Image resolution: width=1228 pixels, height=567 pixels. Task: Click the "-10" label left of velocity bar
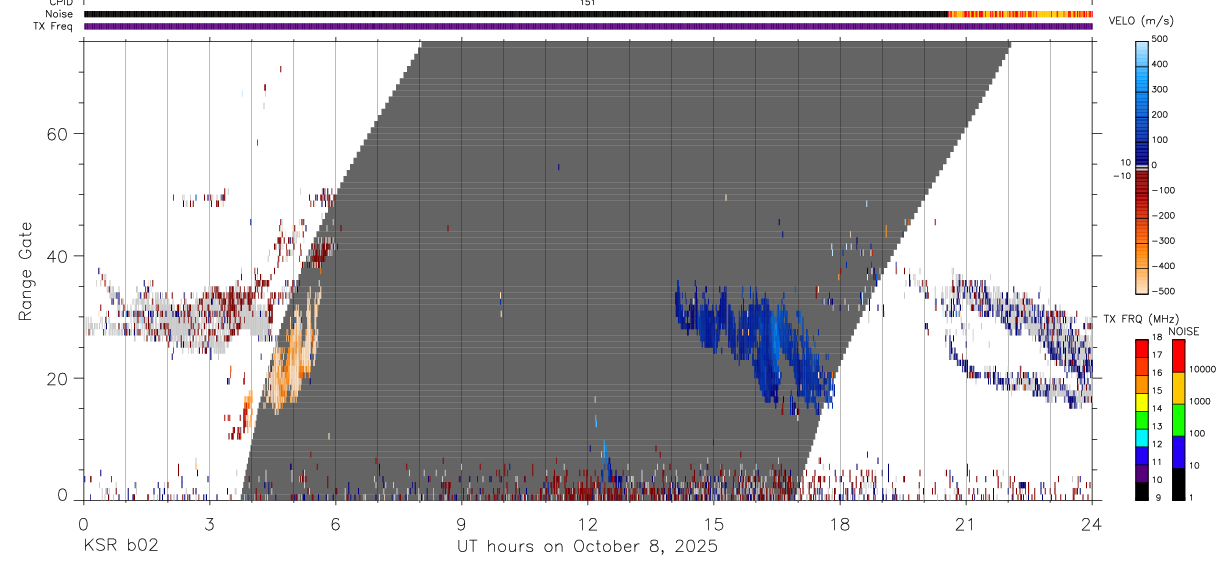point(1121,175)
